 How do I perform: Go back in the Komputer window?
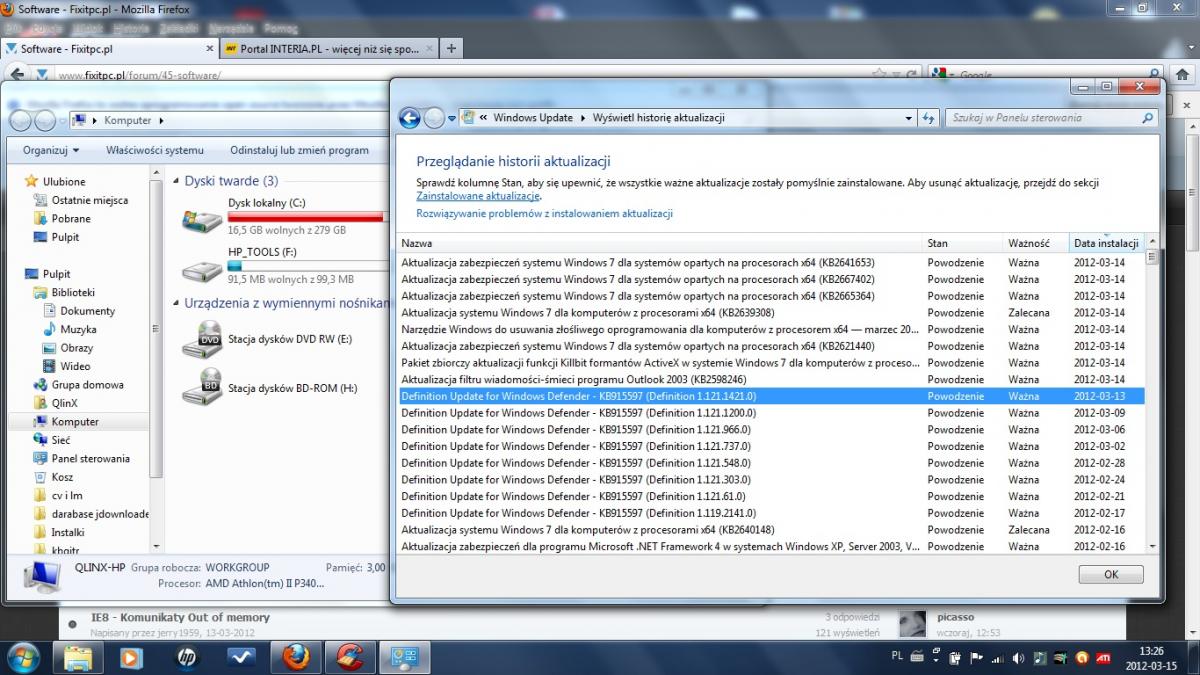coord(20,120)
